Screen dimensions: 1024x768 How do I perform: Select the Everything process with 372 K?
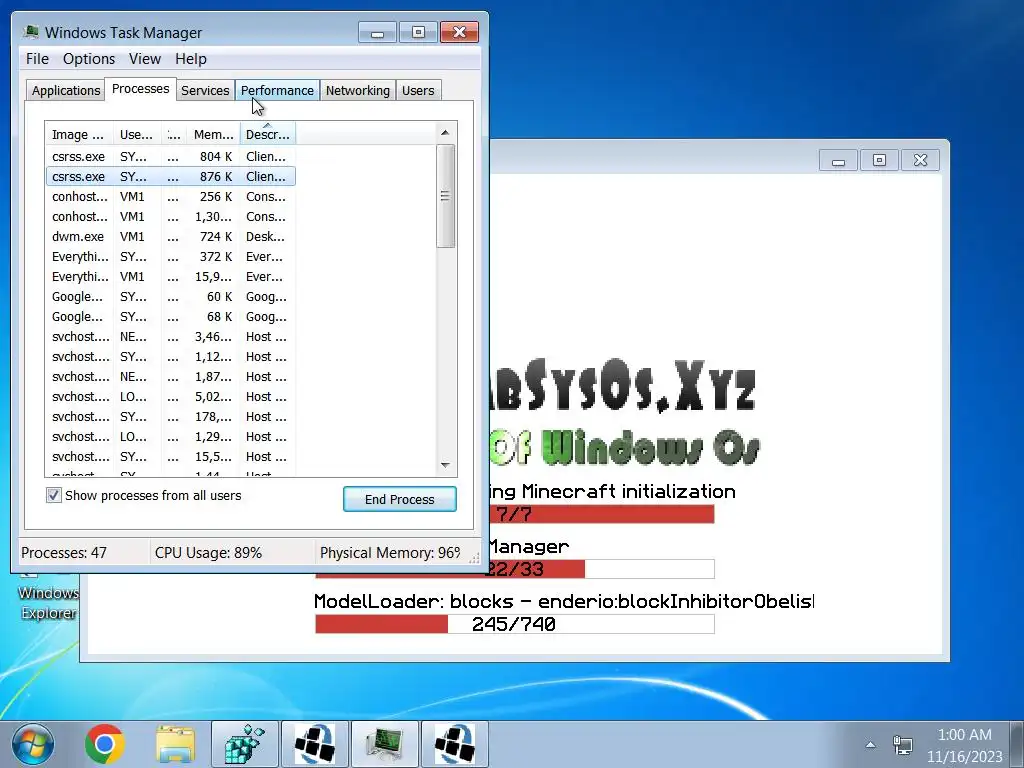pyautogui.click(x=170, y=257)
